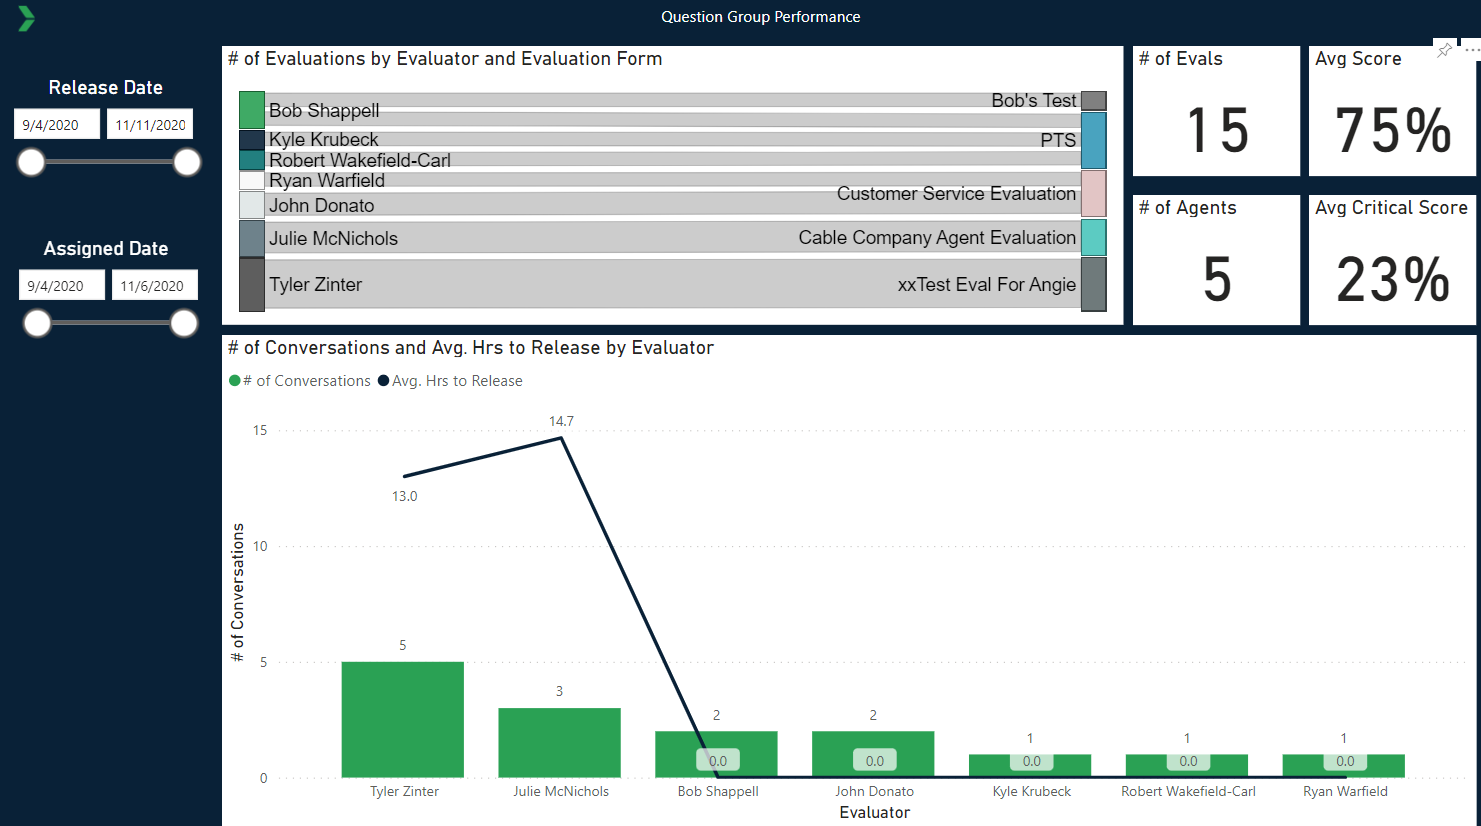Grab Release Date right slider handle

[x=187, y=162]
